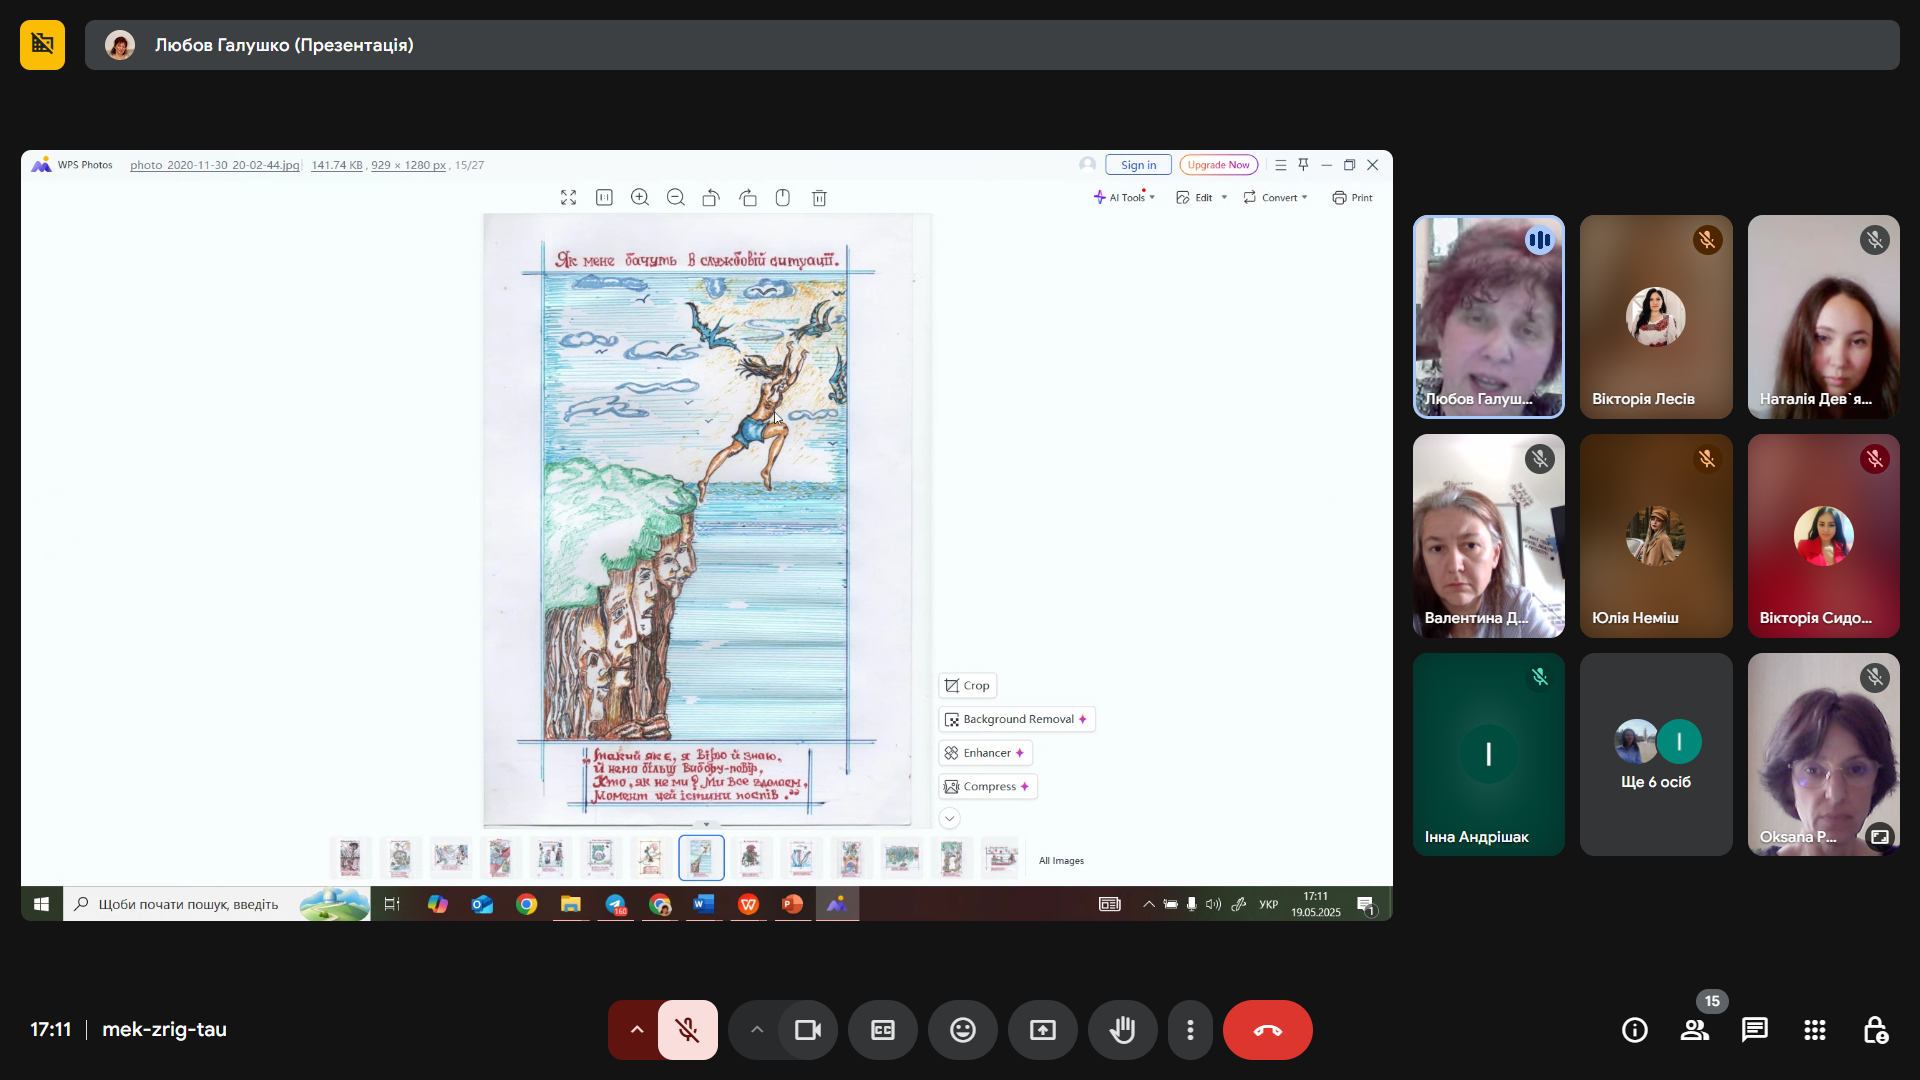This screenshot has height=1080, width=1920.
Task: Click the user avatar icon beside Sign in
Action: (x=1087, y=165)
